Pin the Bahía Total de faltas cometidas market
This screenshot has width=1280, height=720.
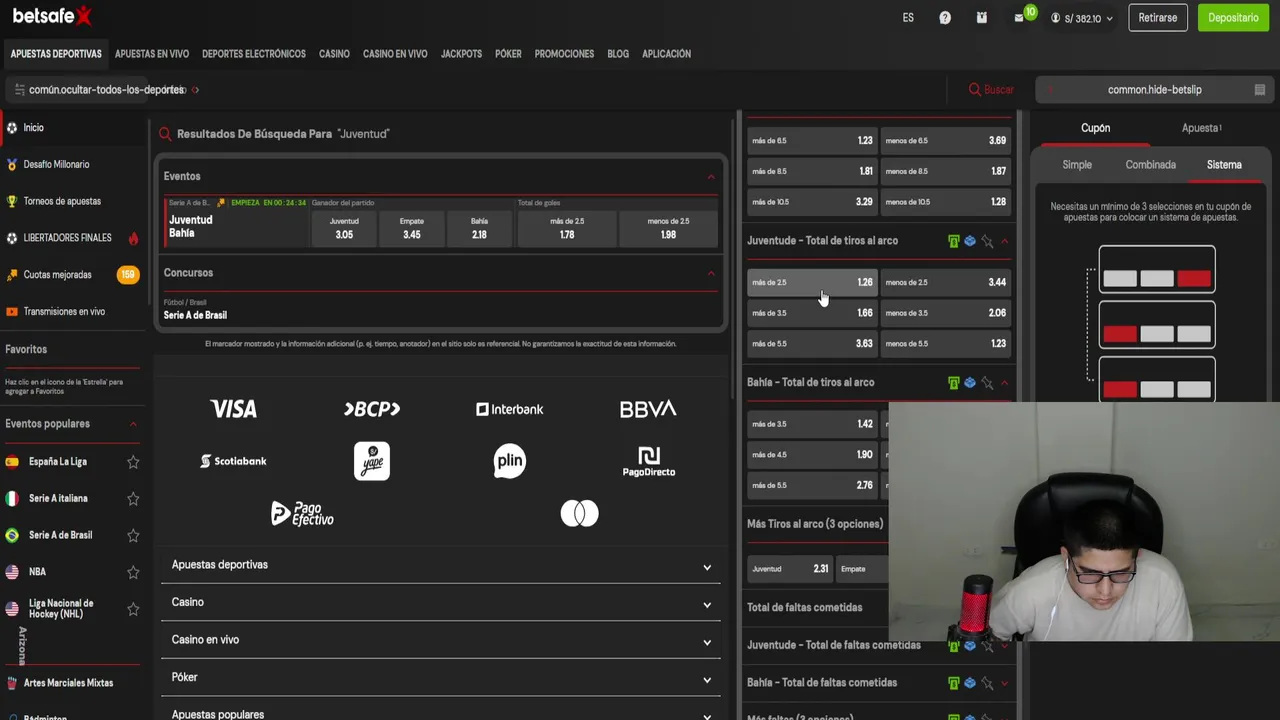coord(987,683)
